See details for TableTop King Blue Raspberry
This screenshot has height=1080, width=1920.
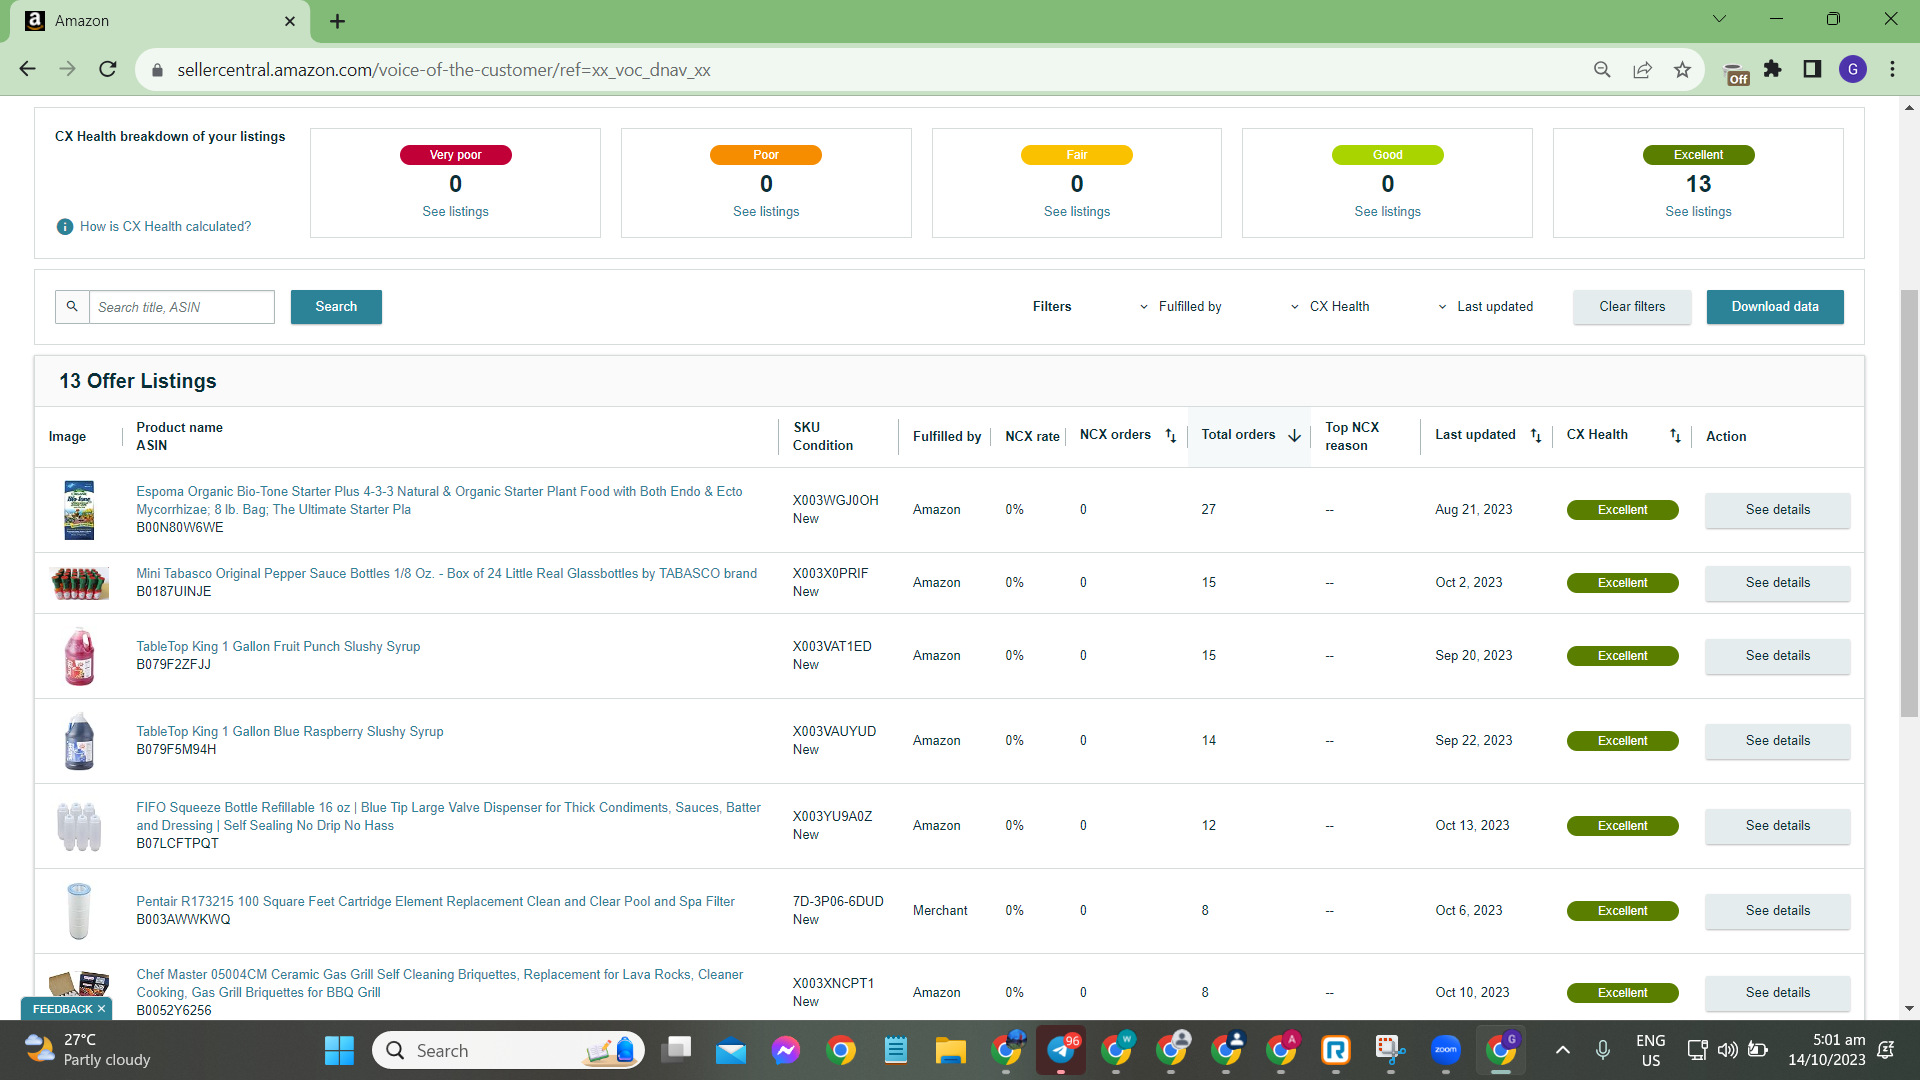pyautogui.click(x=1777, y=741)
